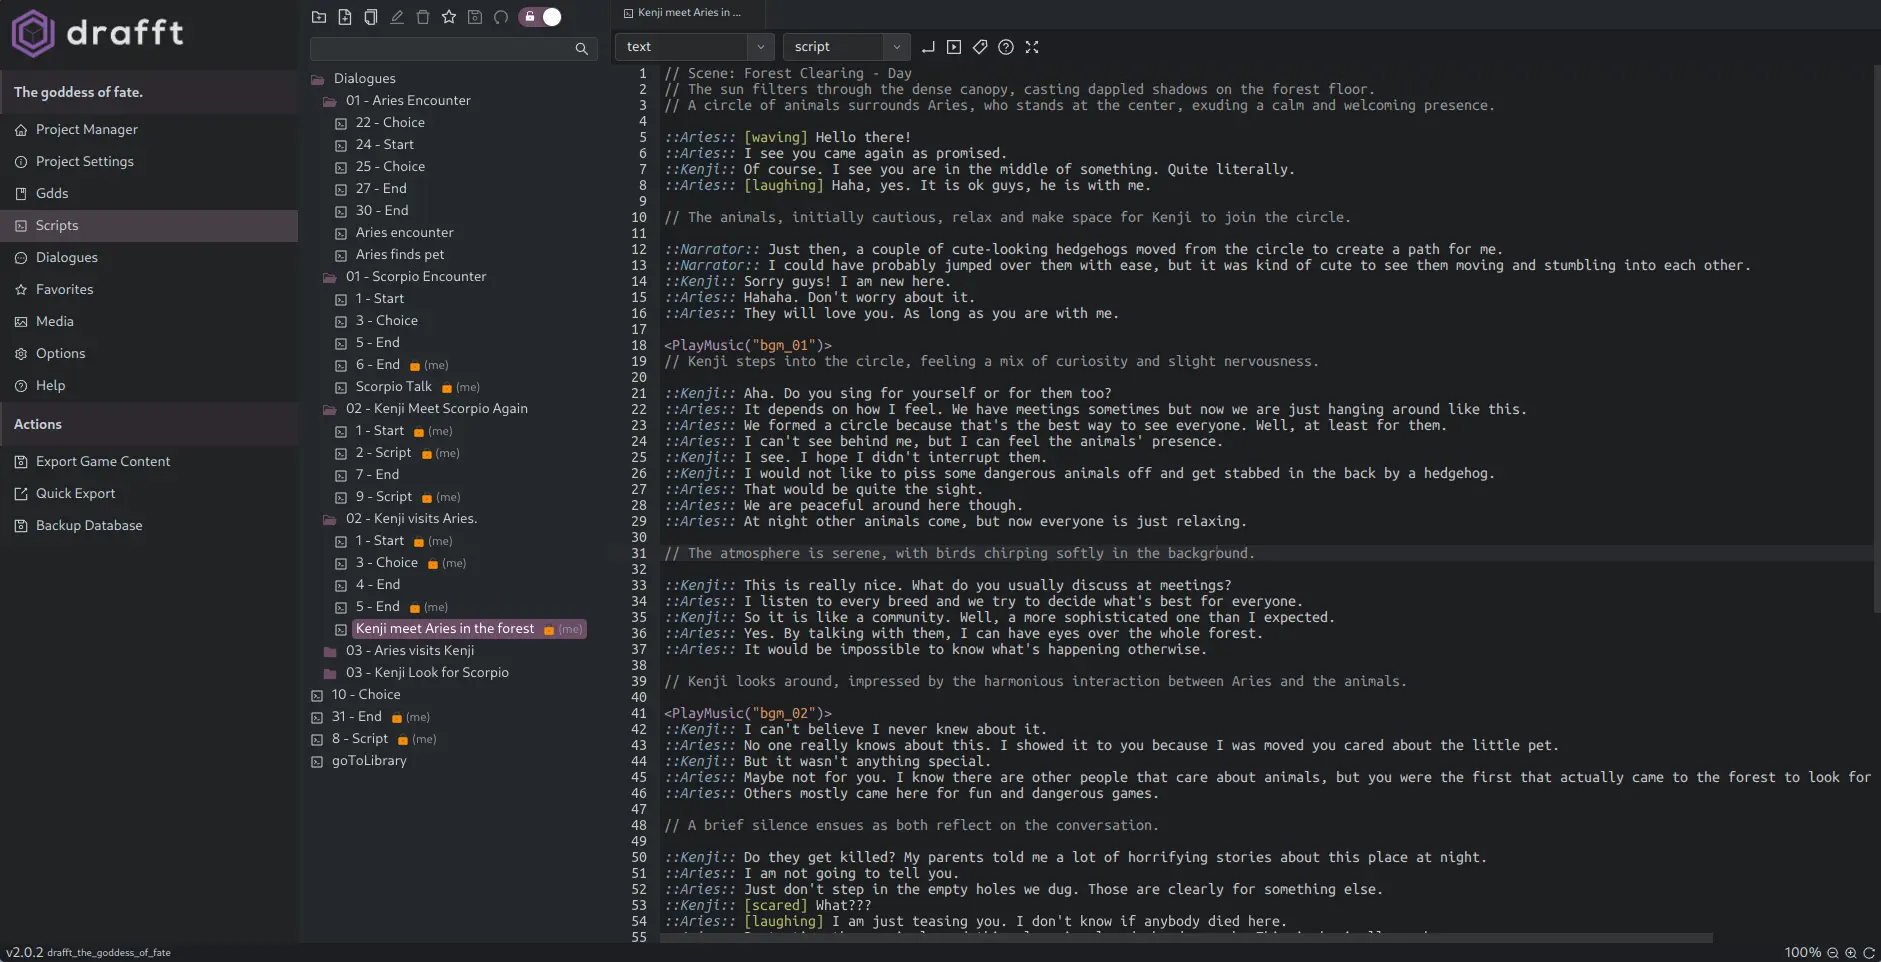Open Dialogues from the sidebar
The width and height of the screenshot is (1881, 962).
tap(67, 257)
